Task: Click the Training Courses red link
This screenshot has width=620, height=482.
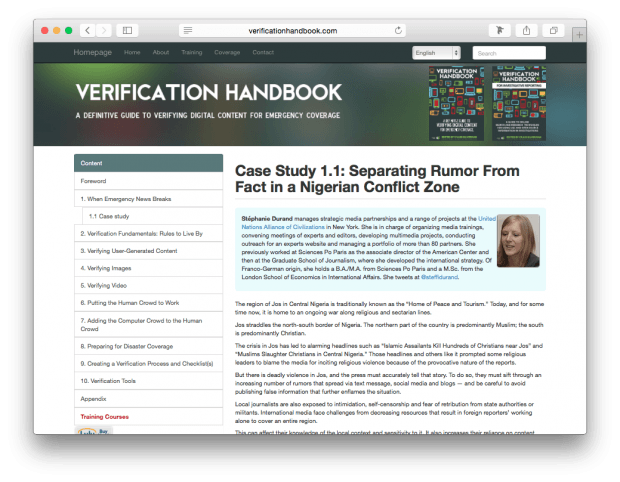Action: click(104, 416)
